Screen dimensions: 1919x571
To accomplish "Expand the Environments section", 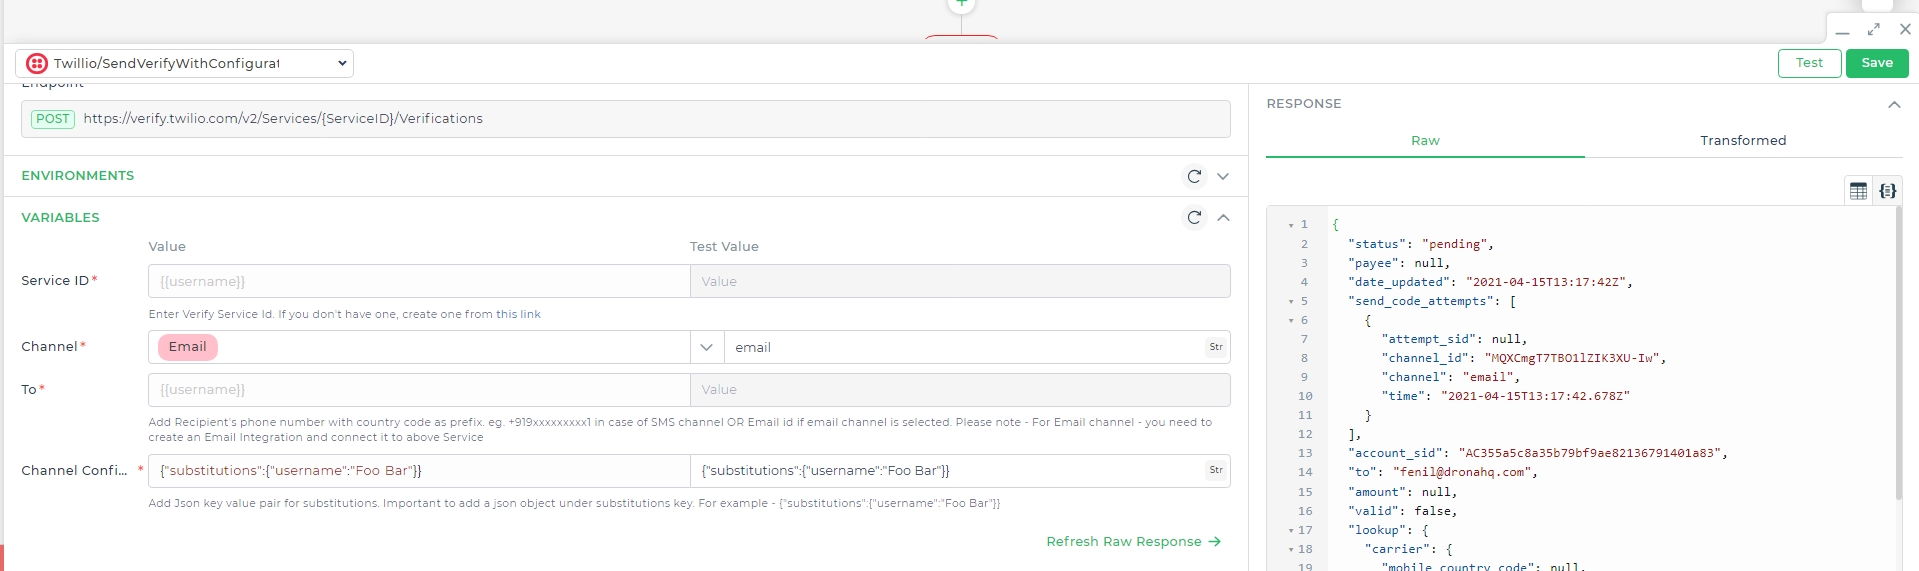I will 1223,176.
